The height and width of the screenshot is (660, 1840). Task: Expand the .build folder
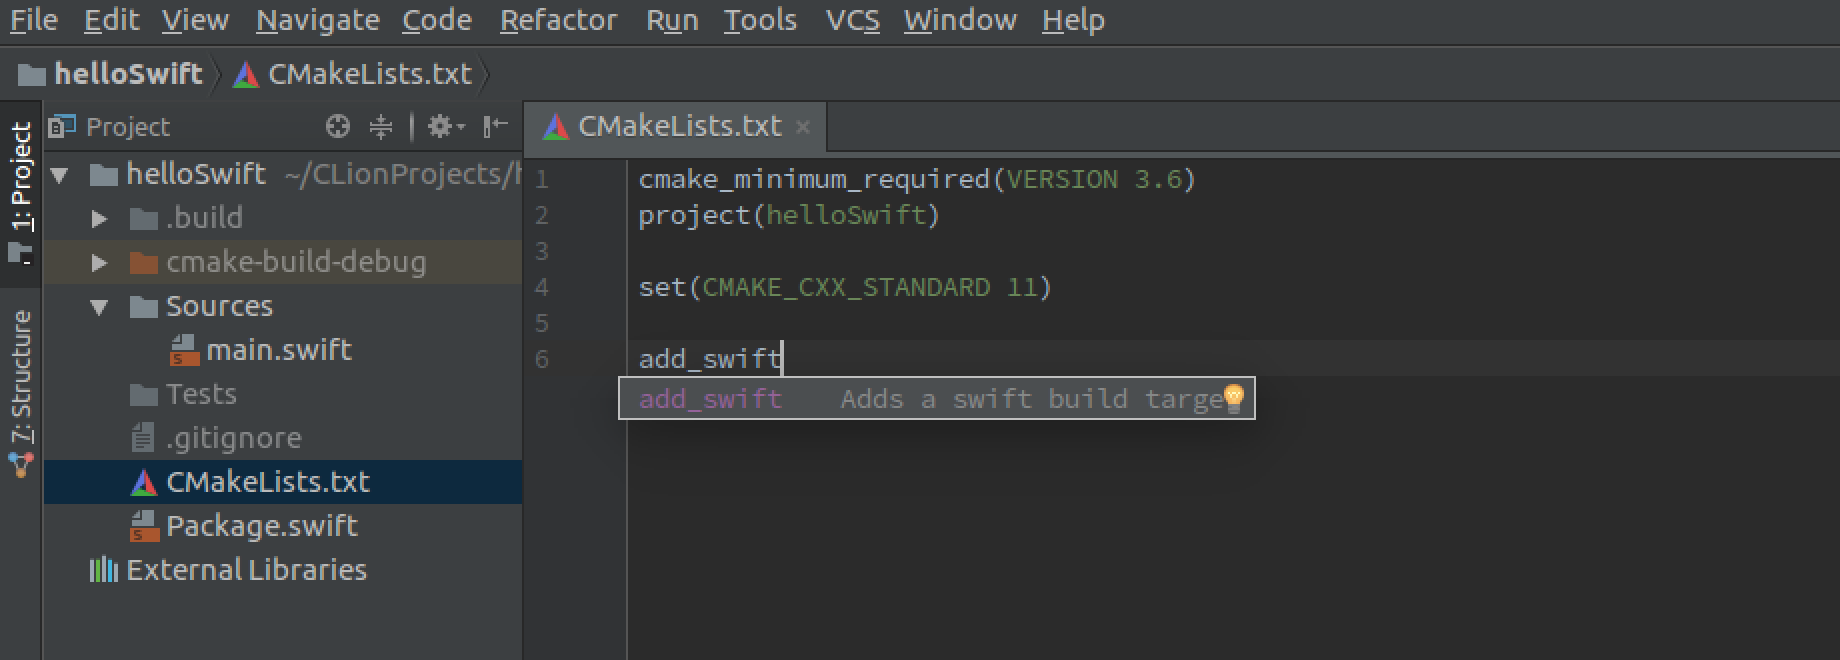(99, 218)
